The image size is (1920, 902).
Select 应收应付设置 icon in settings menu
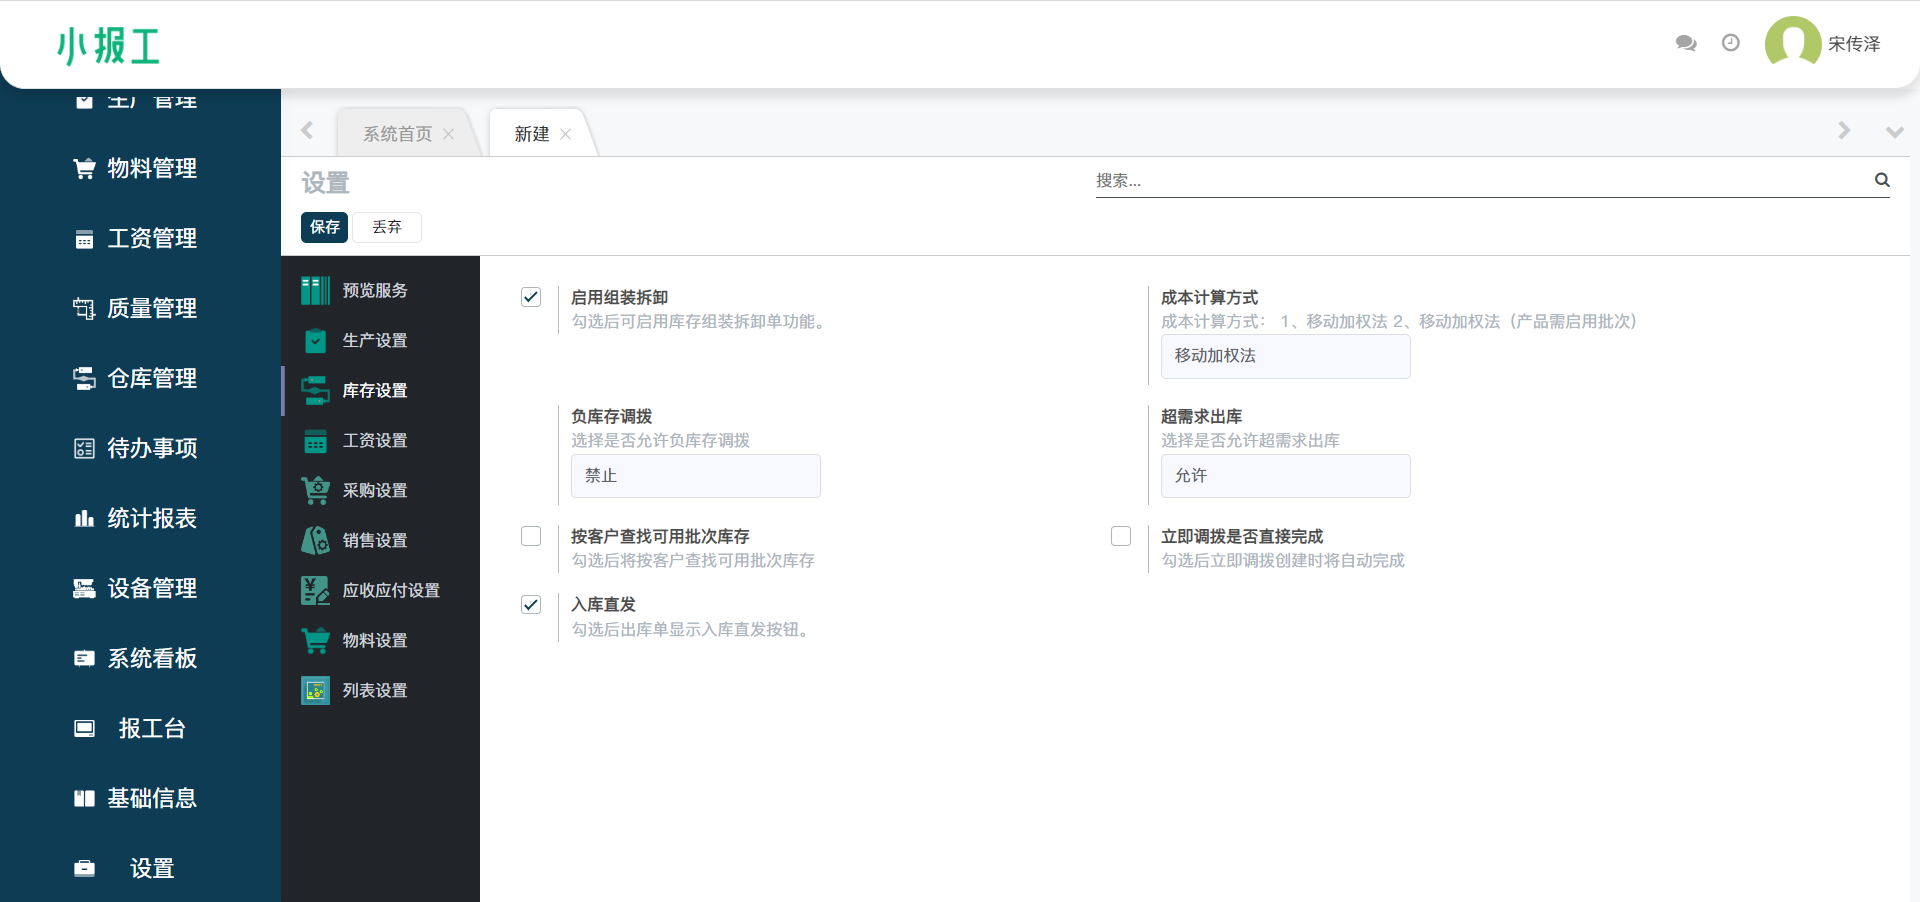pyautogui.click(x=316, y=590)
